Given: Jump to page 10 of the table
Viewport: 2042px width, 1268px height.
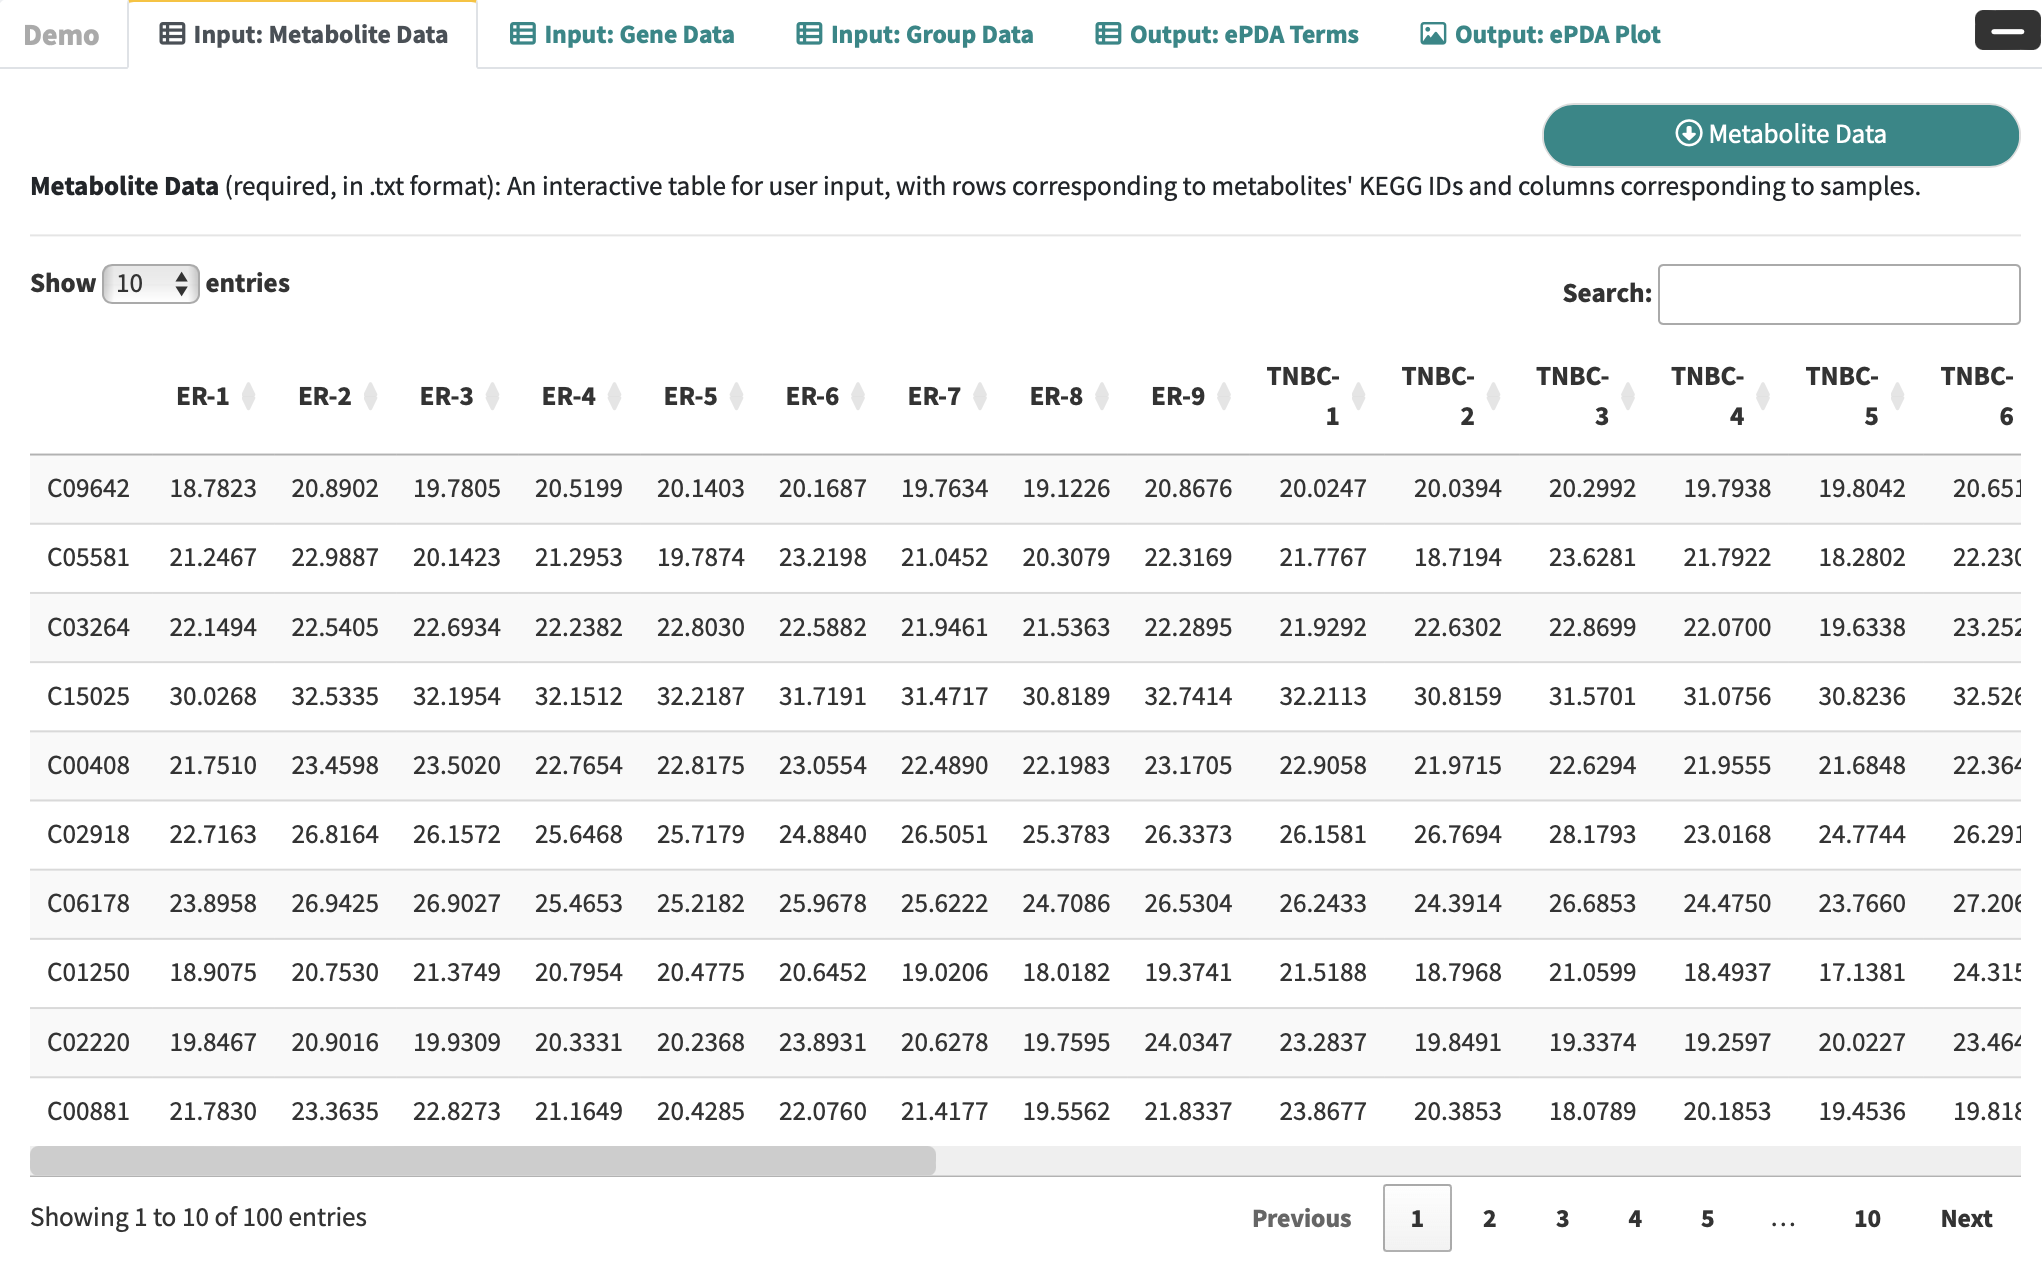Looking at the screenshot, I should (1866, 1218).
